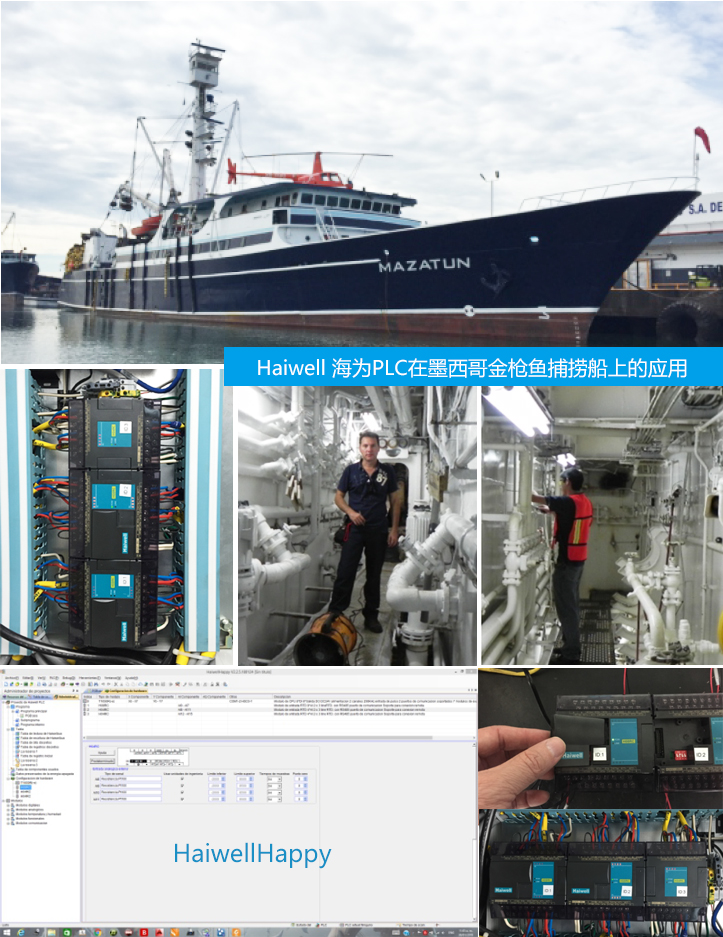Click the Redo arrow toolbar icon
723x937 pixels.
(x=109, y=684)
